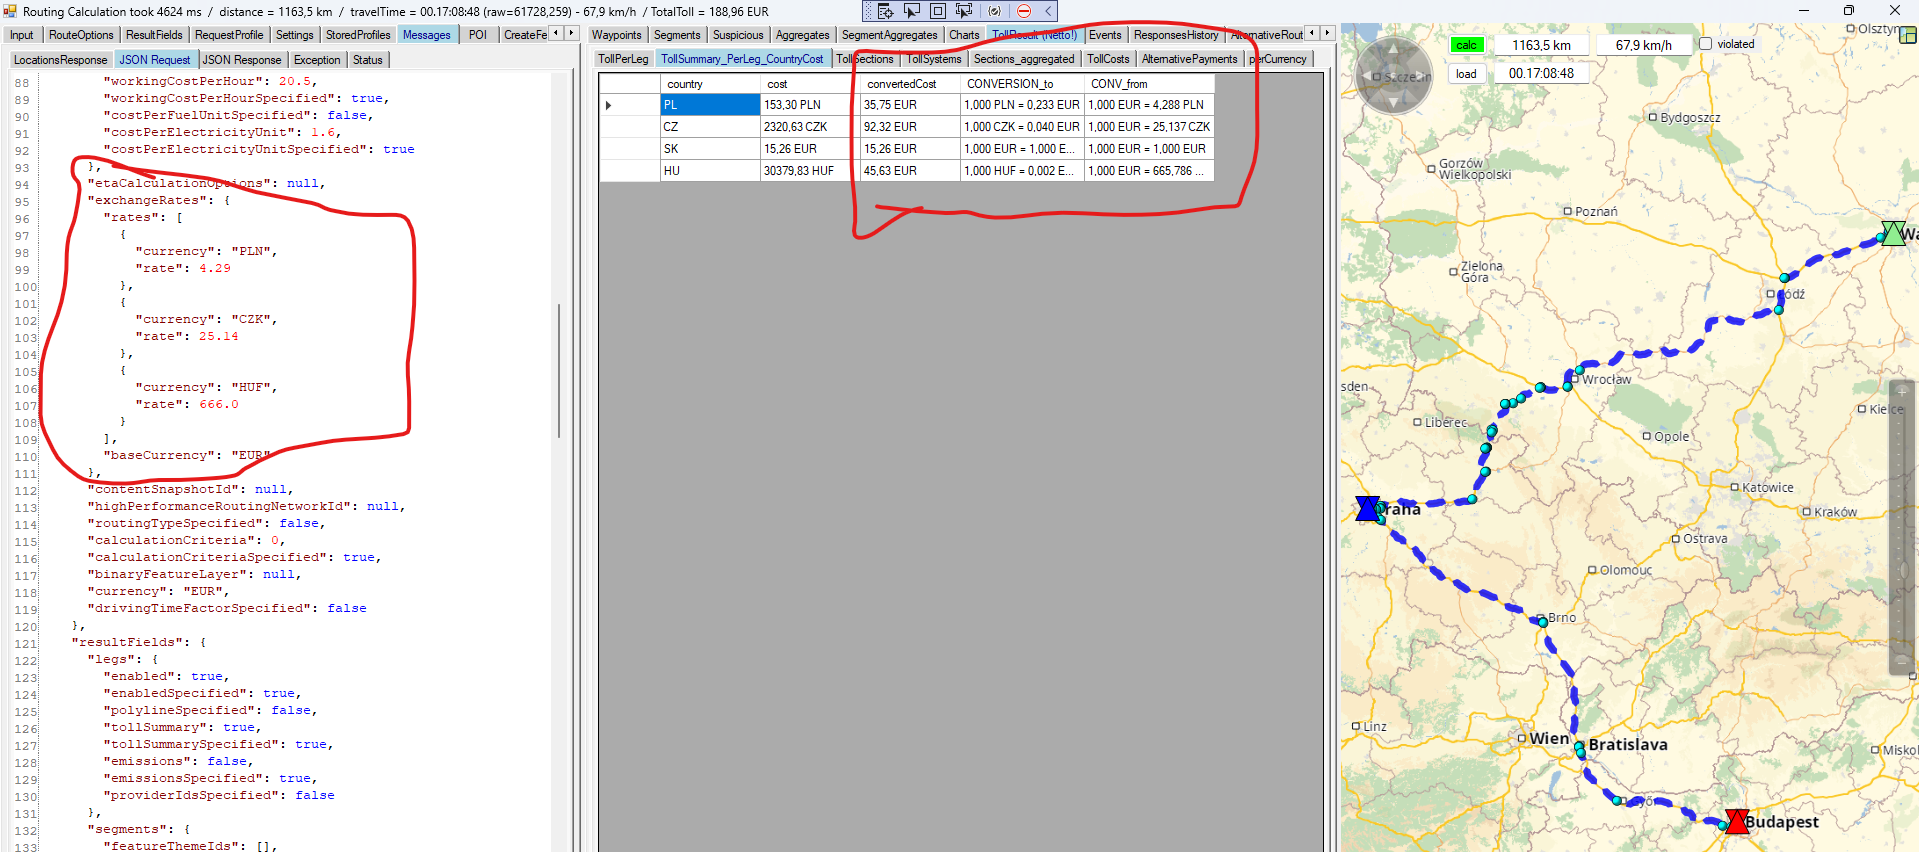Click the map zoom-in plus button
This screenshot has height=852, width=1919.
[1902, 391]
